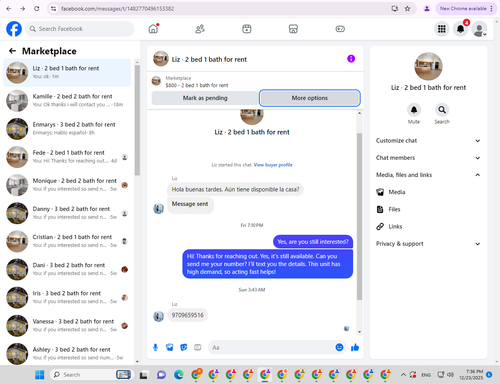Collapse Media, files and links section

click(x=428, y=175)
